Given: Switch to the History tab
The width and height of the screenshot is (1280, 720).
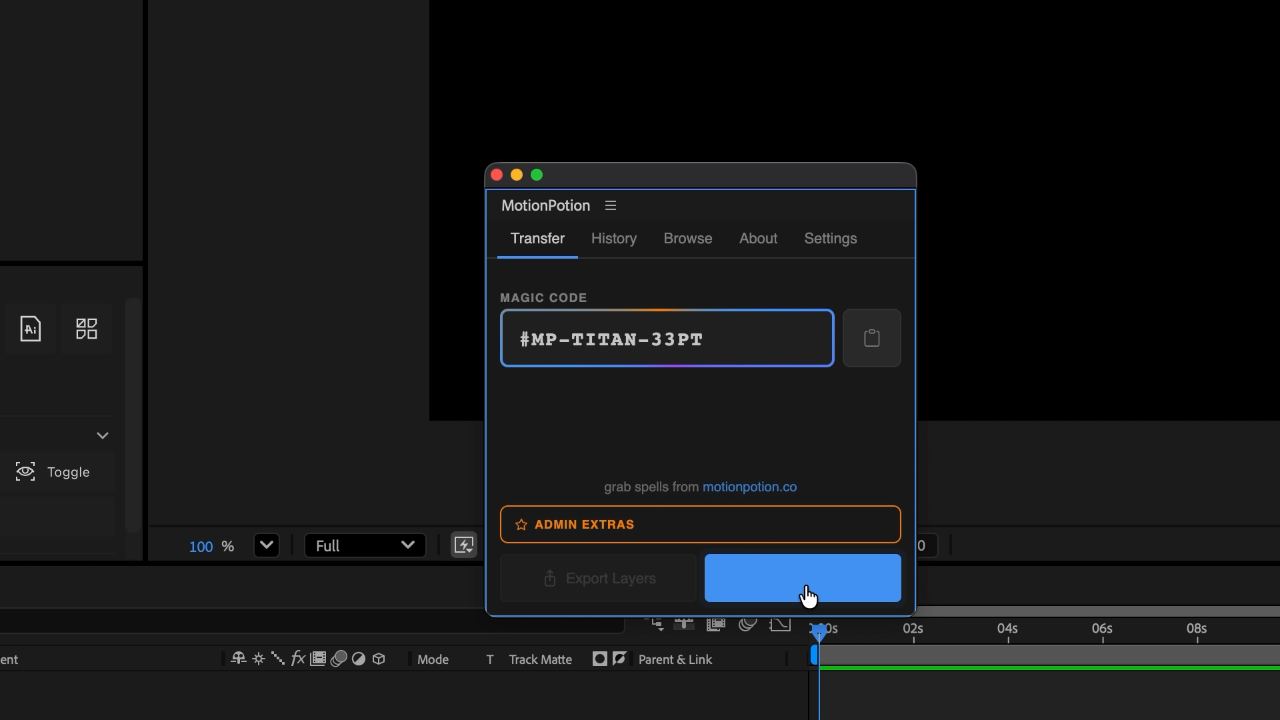Looking at the screenshot, I should 614,238.
